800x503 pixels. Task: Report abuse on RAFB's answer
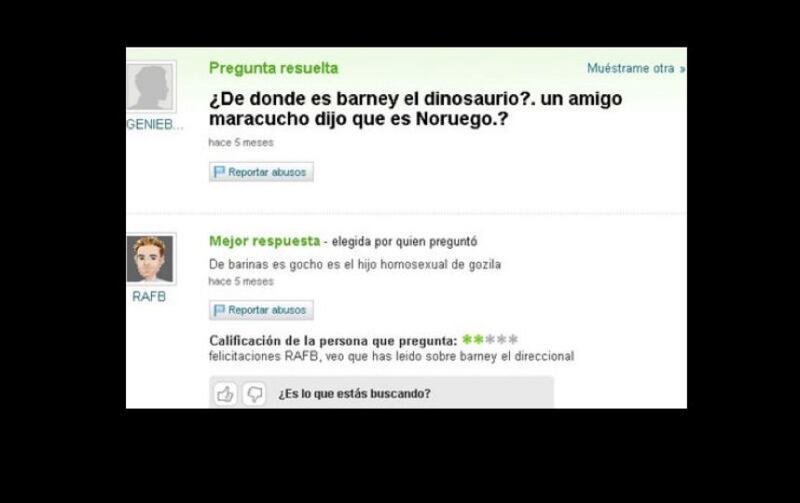tap(261, 310)
